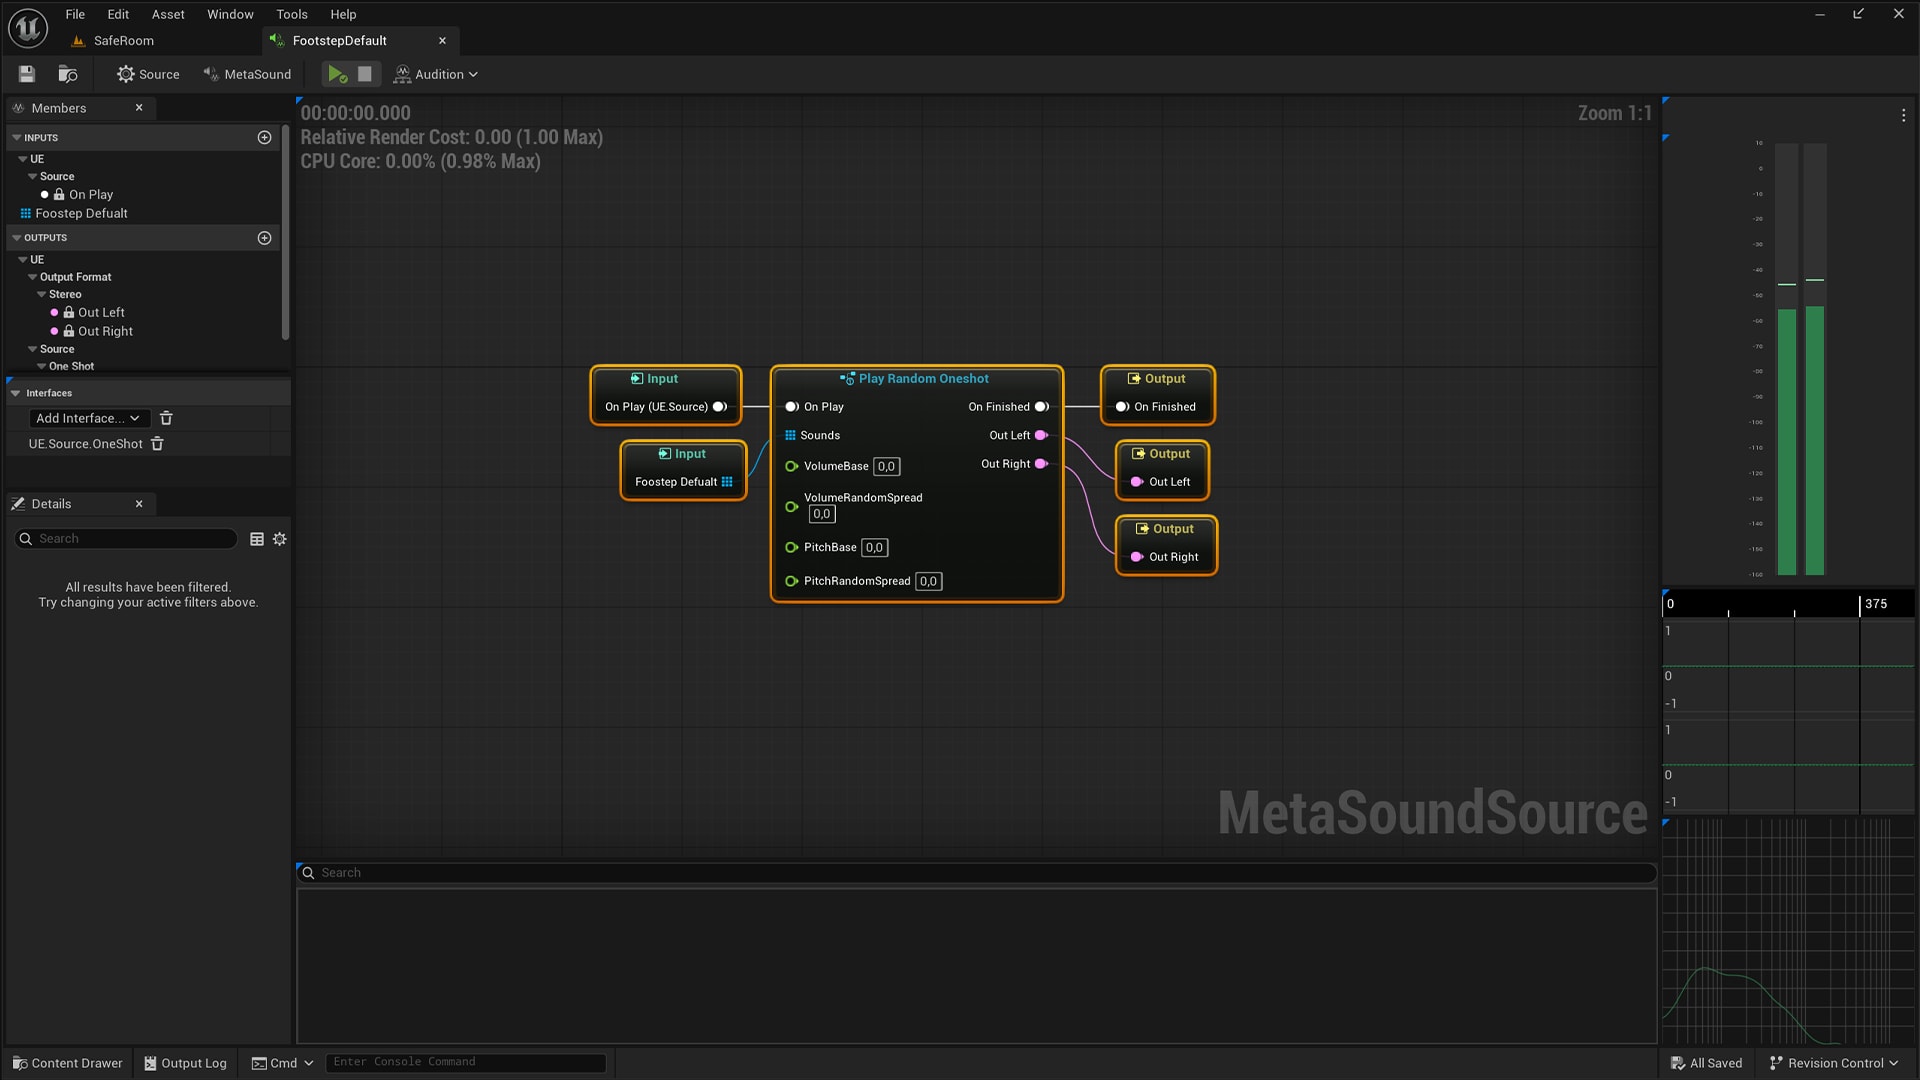Open the Window menu
Viewport: 1920px width, 1080px height.
(x=230, y=14)
